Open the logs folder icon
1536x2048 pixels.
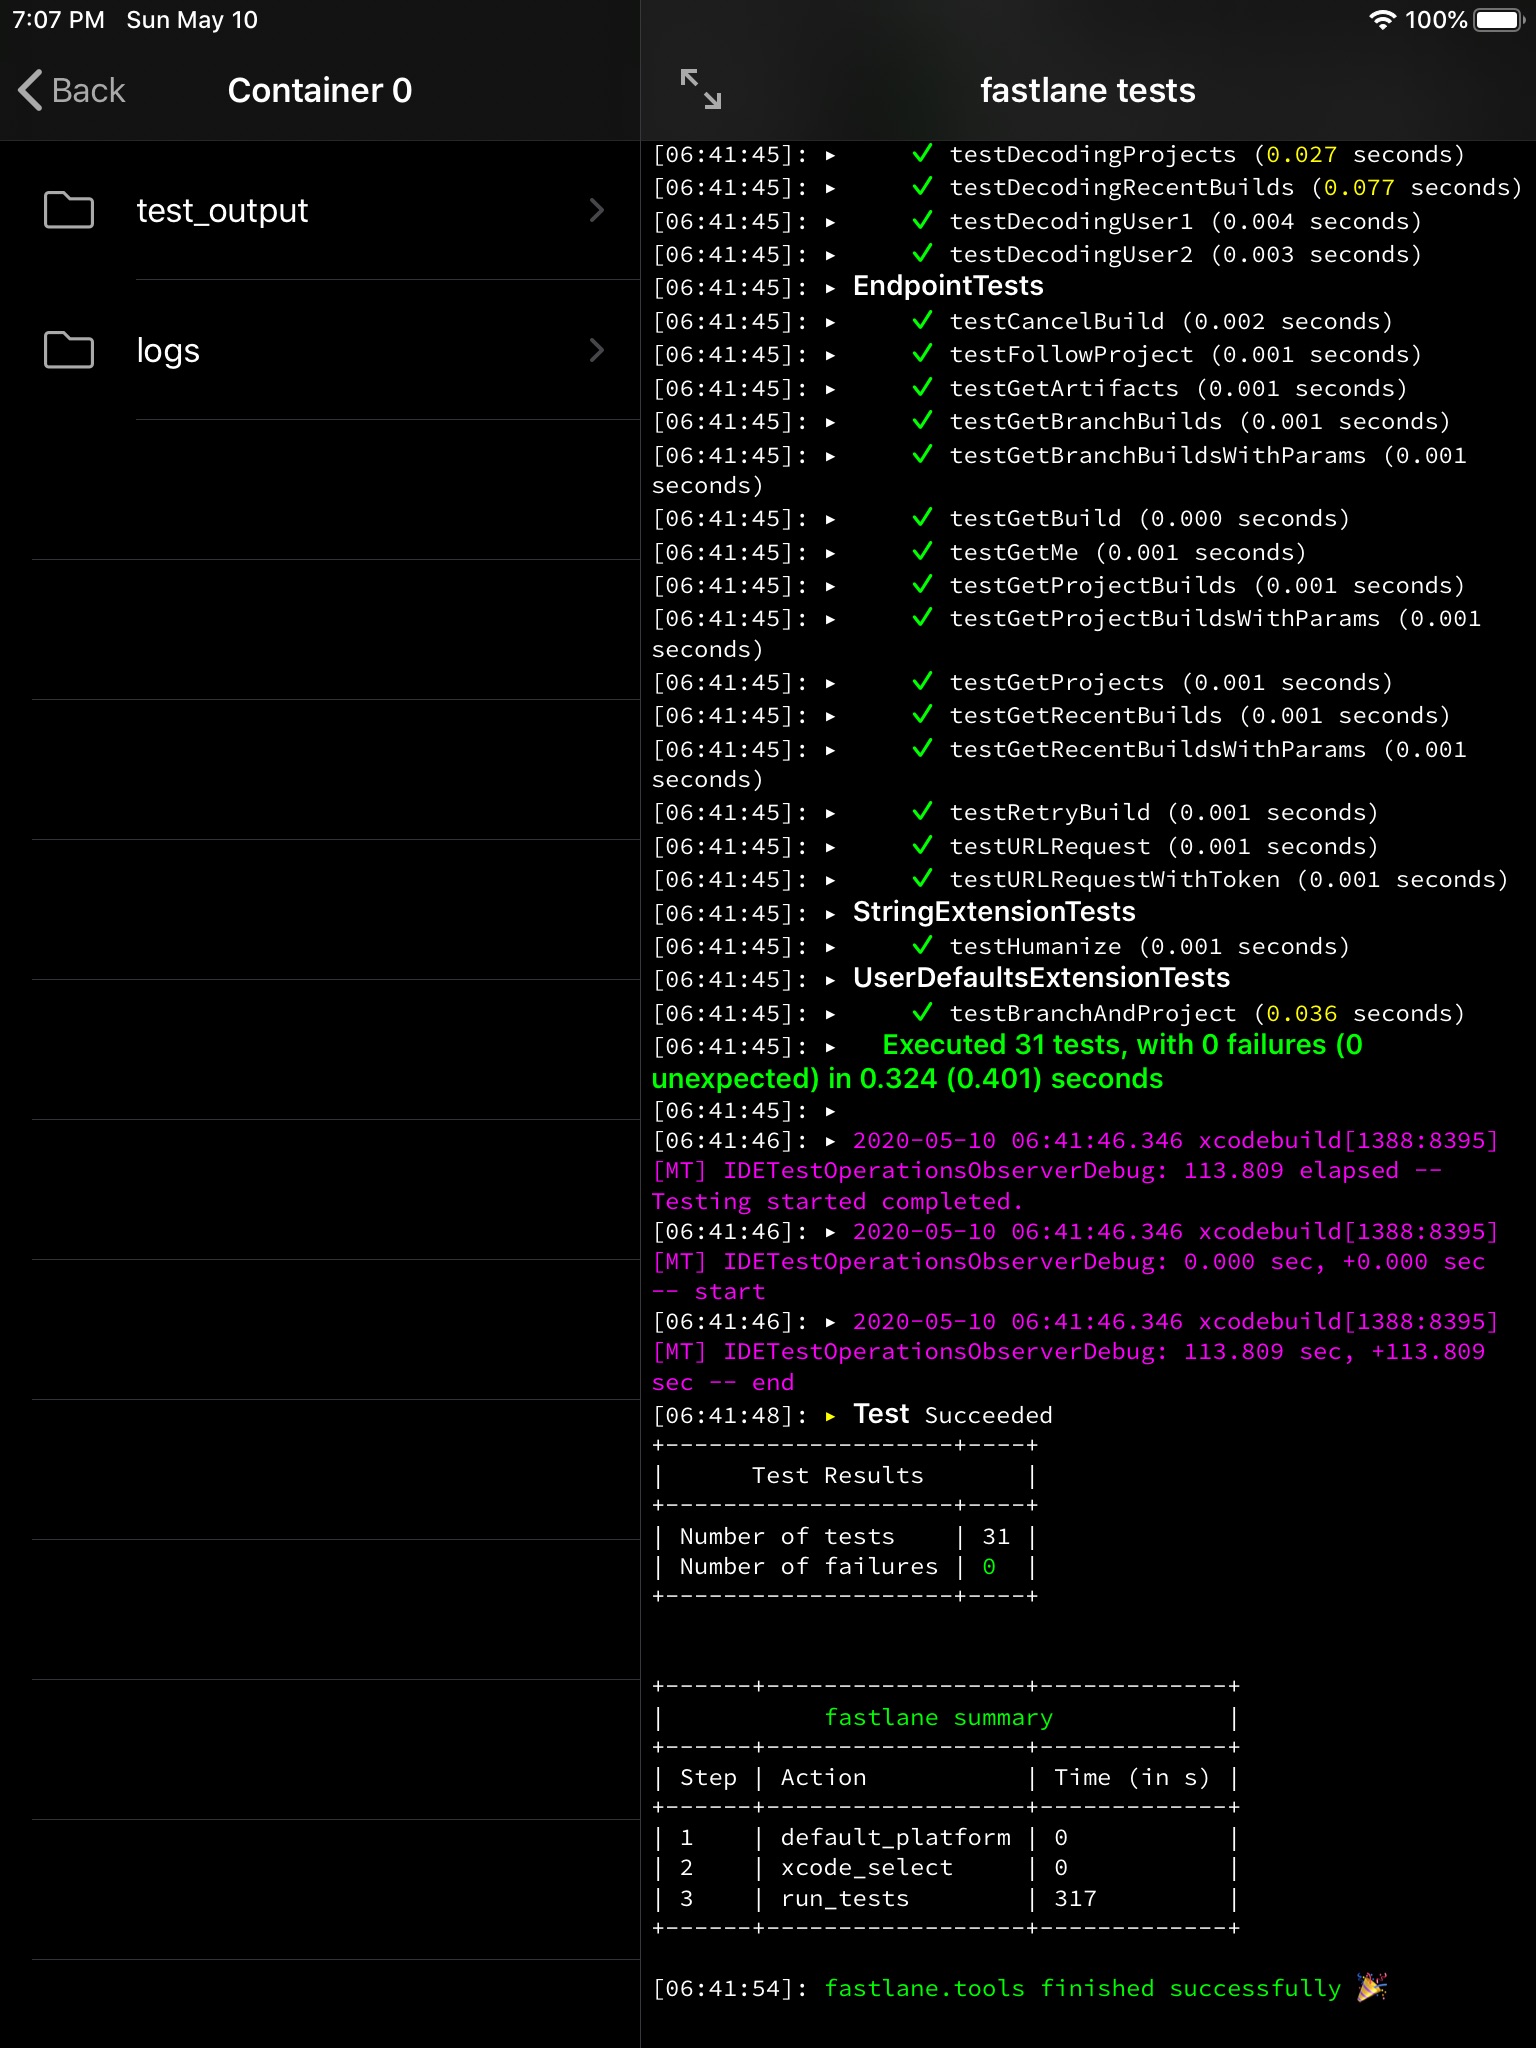pyautogui.click(x=69, y=350)
